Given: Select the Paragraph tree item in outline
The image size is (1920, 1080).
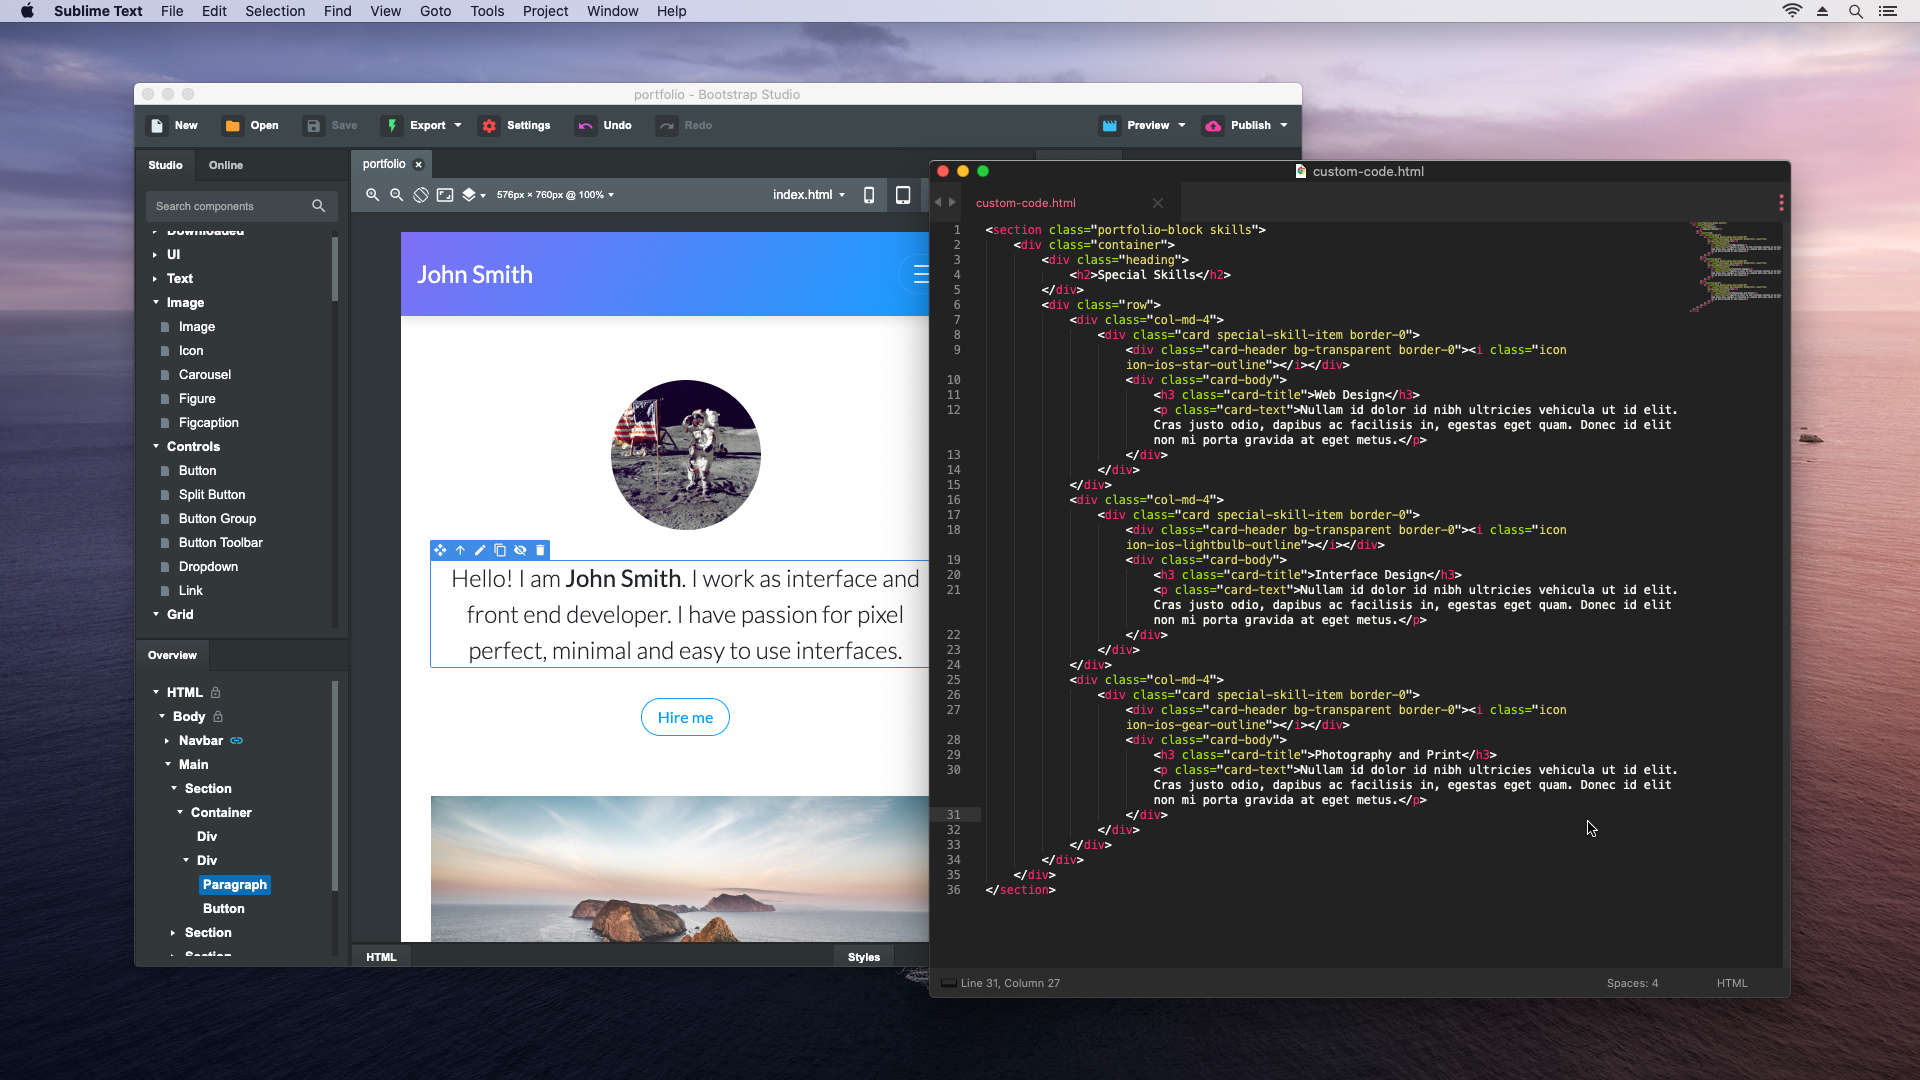Looking at the screenshot, I should (x=235, y=884).
